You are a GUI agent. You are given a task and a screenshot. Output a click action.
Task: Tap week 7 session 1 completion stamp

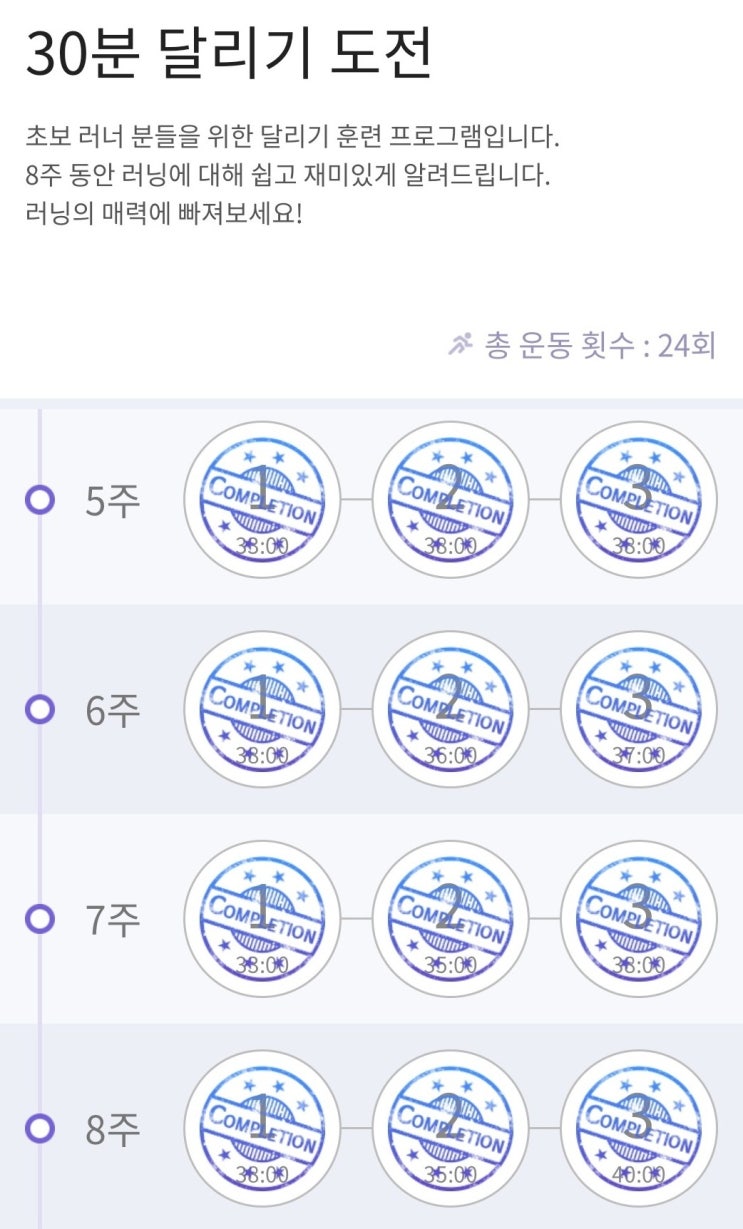pos(262,918)
